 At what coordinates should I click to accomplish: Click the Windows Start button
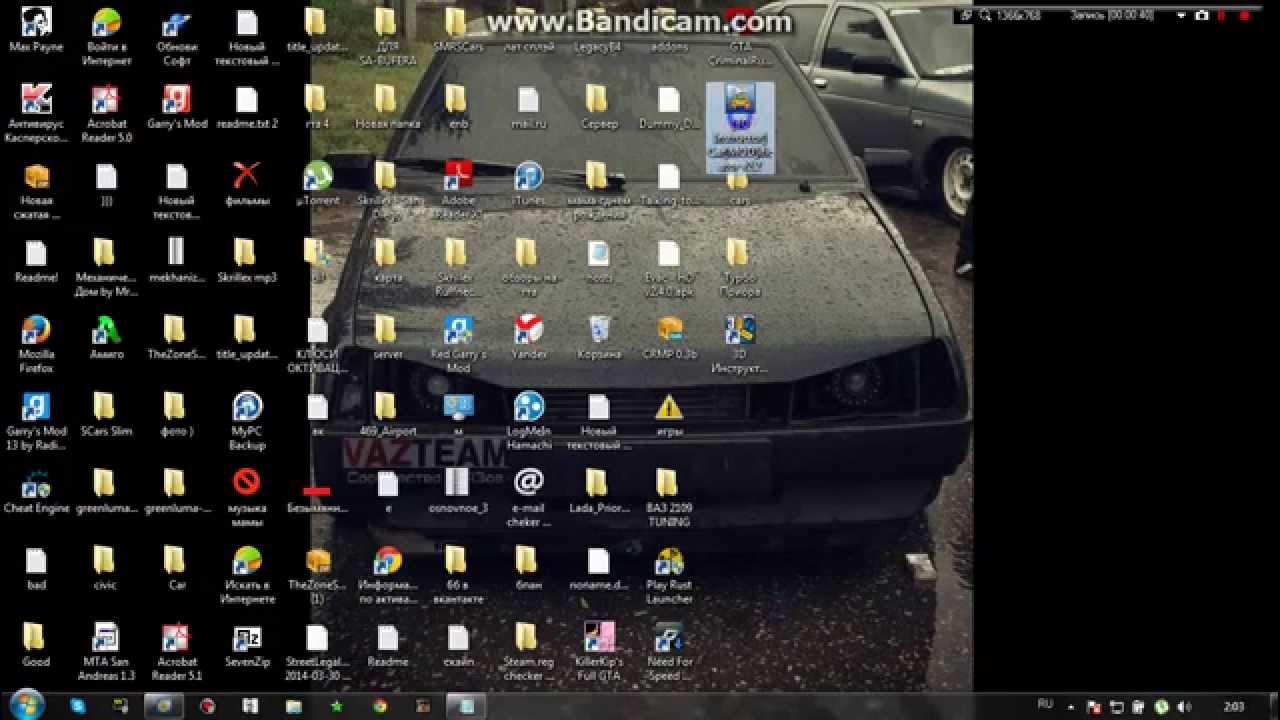(25, 703)
